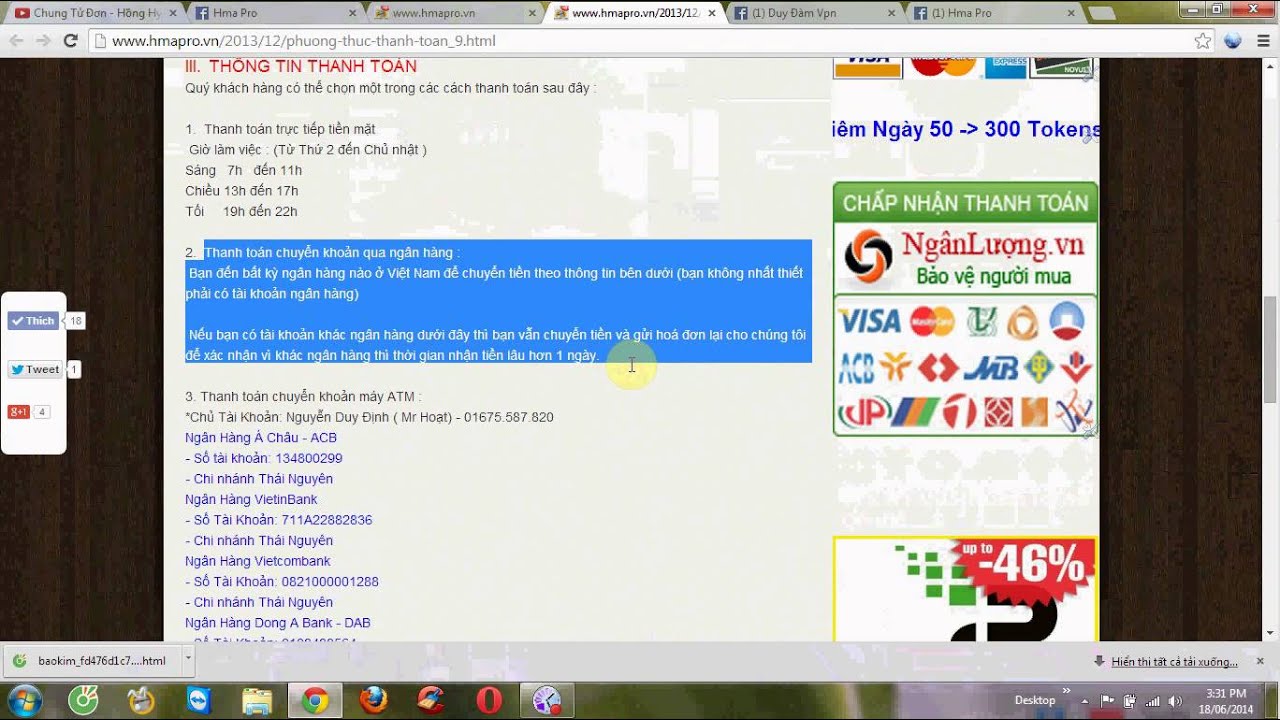The height and width of the screenshot is (720, 1280).
Task: Click the globe extension icon in toolbar
Action: coord(1233,41)
